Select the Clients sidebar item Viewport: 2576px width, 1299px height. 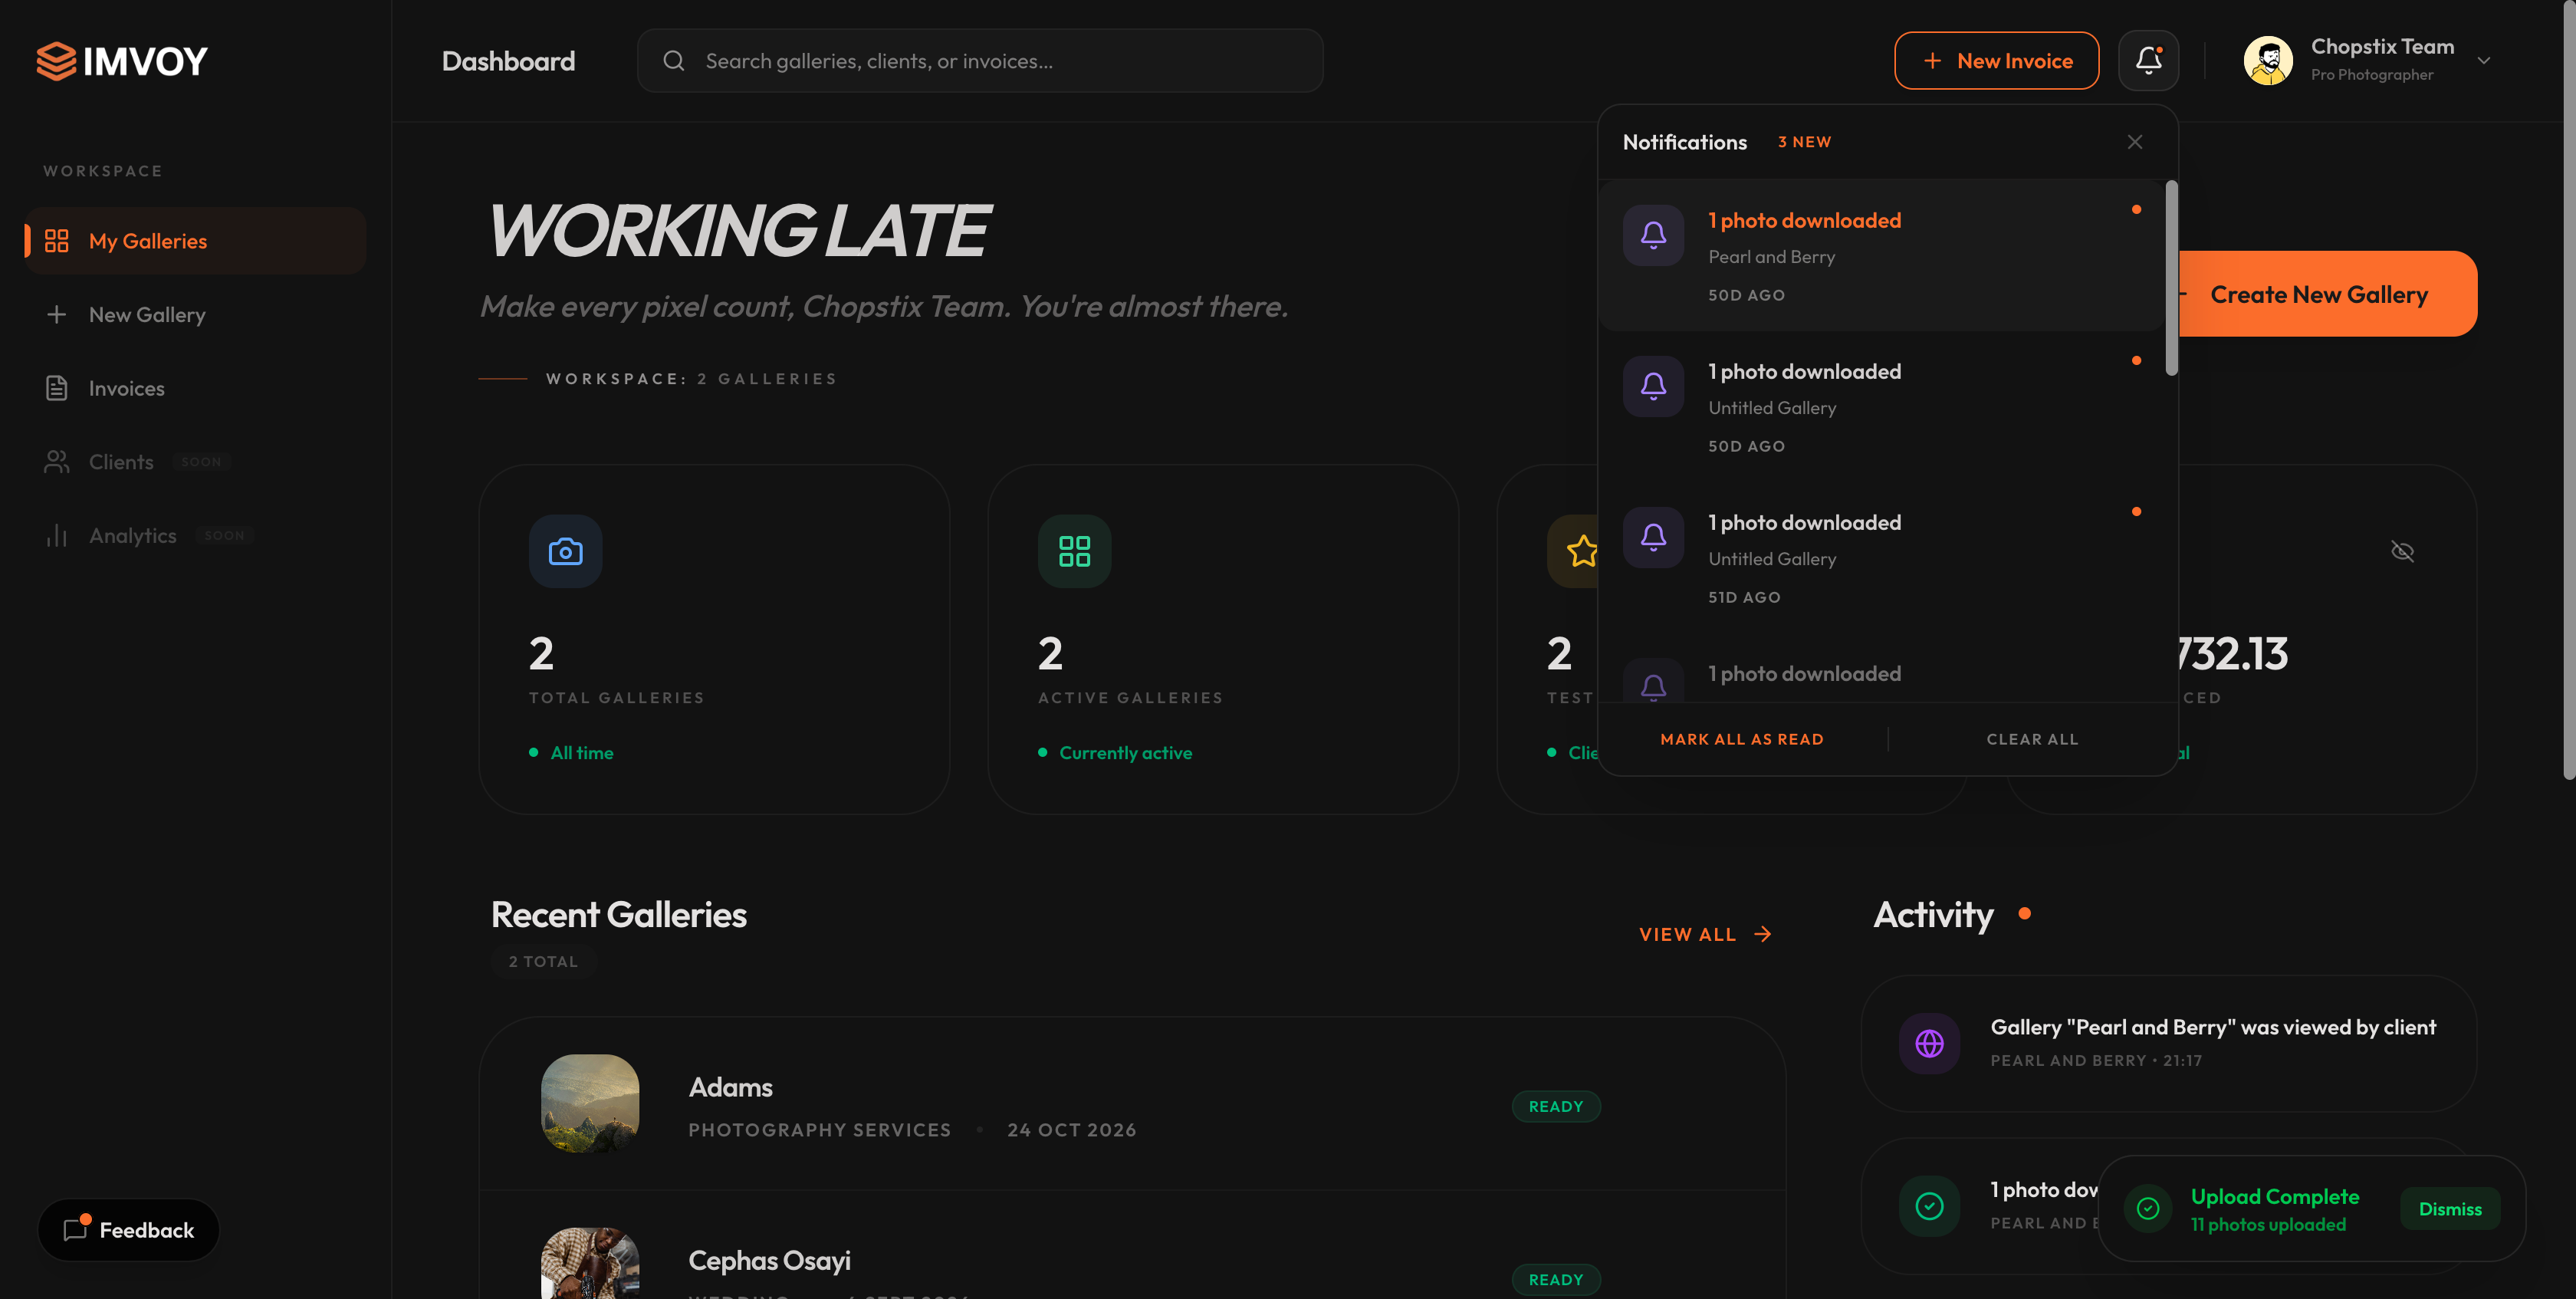(x=196, y=462)
